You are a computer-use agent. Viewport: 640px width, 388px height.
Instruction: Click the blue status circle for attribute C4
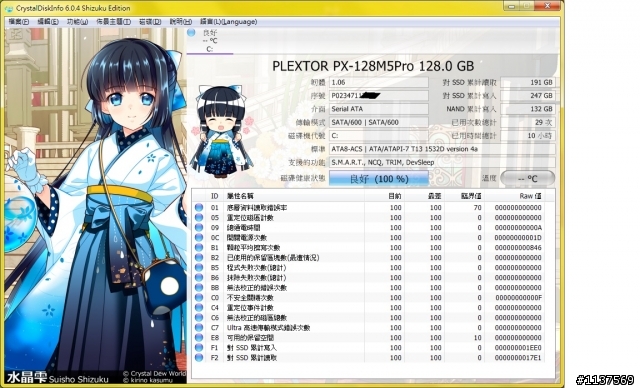click(199, 308)
